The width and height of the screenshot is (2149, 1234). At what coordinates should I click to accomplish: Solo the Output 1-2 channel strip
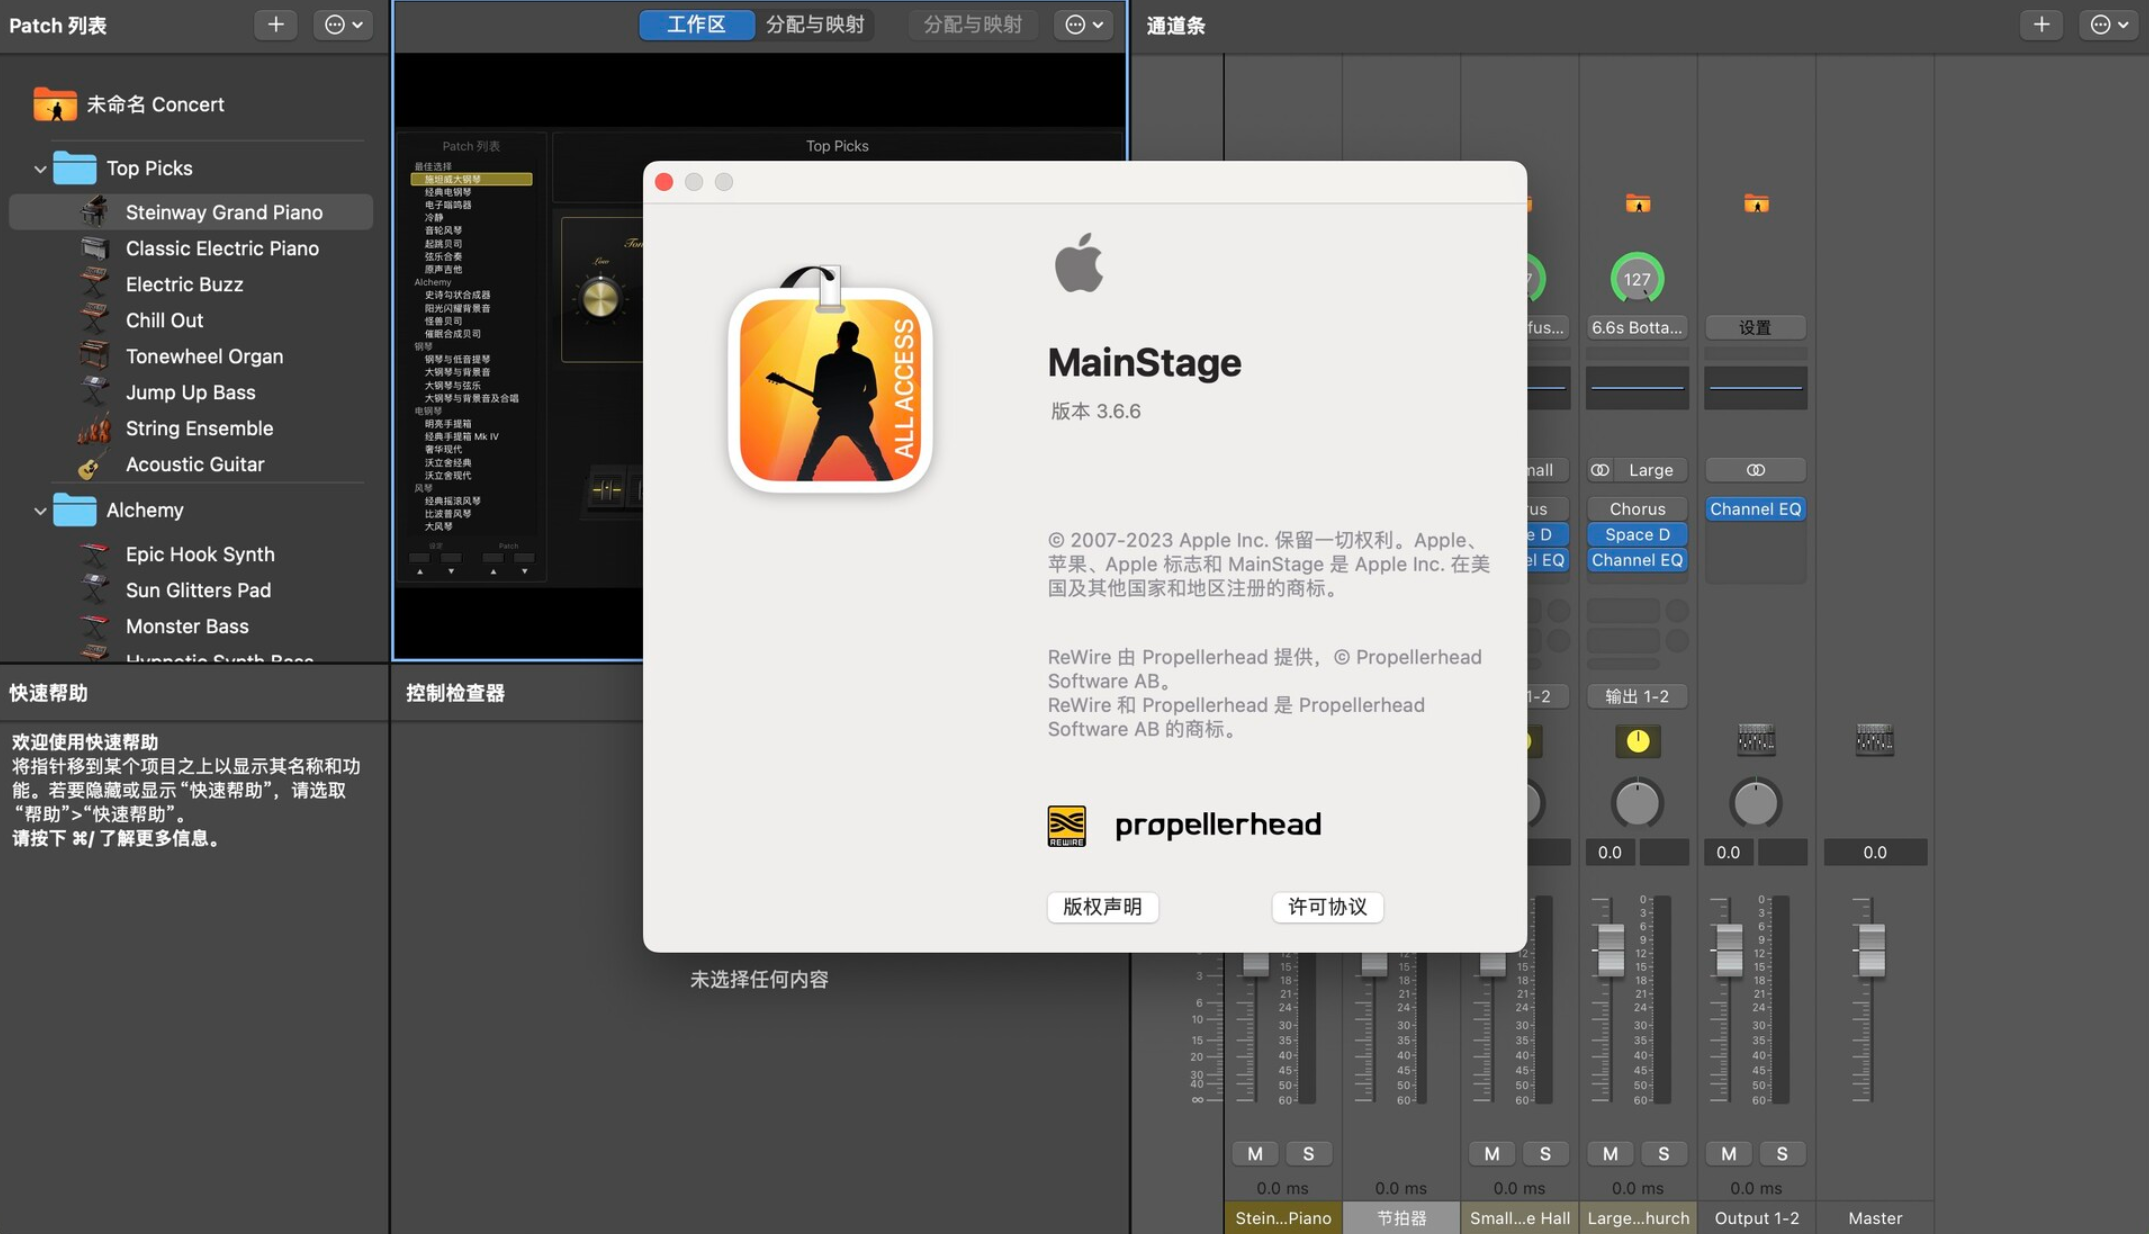tap(1781, 1153)
